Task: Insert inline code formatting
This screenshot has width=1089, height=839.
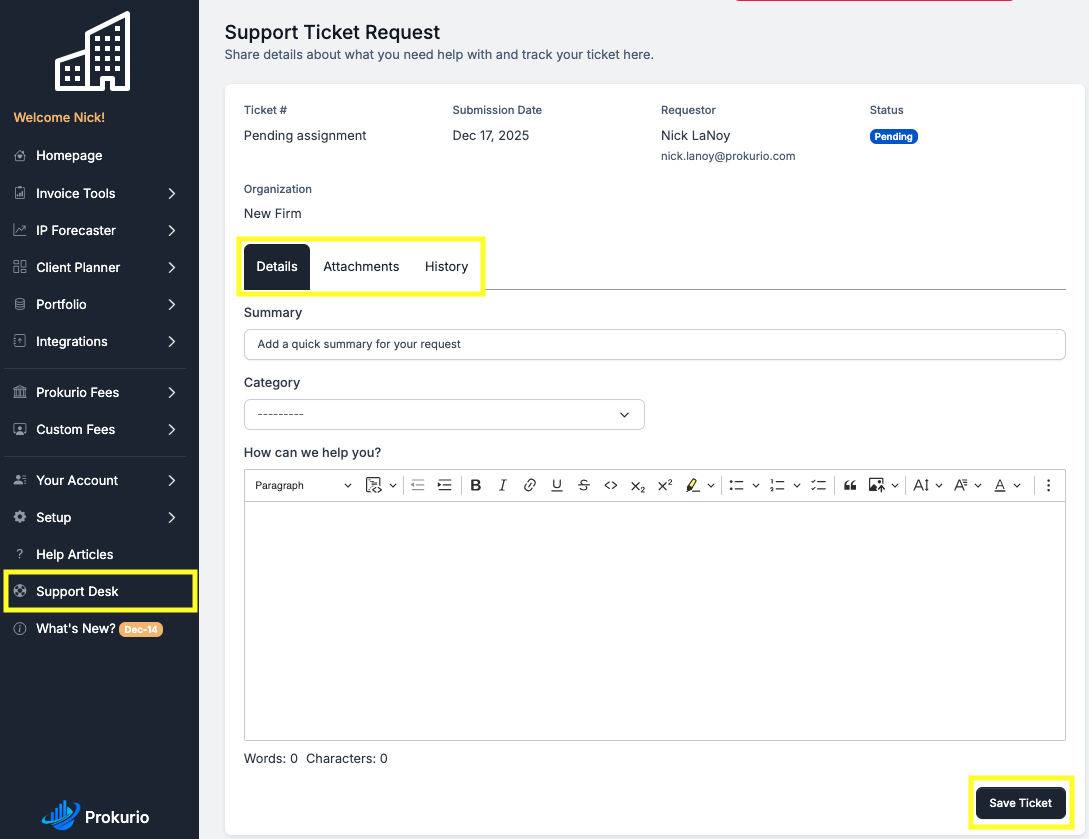Action: pos(611,485)
